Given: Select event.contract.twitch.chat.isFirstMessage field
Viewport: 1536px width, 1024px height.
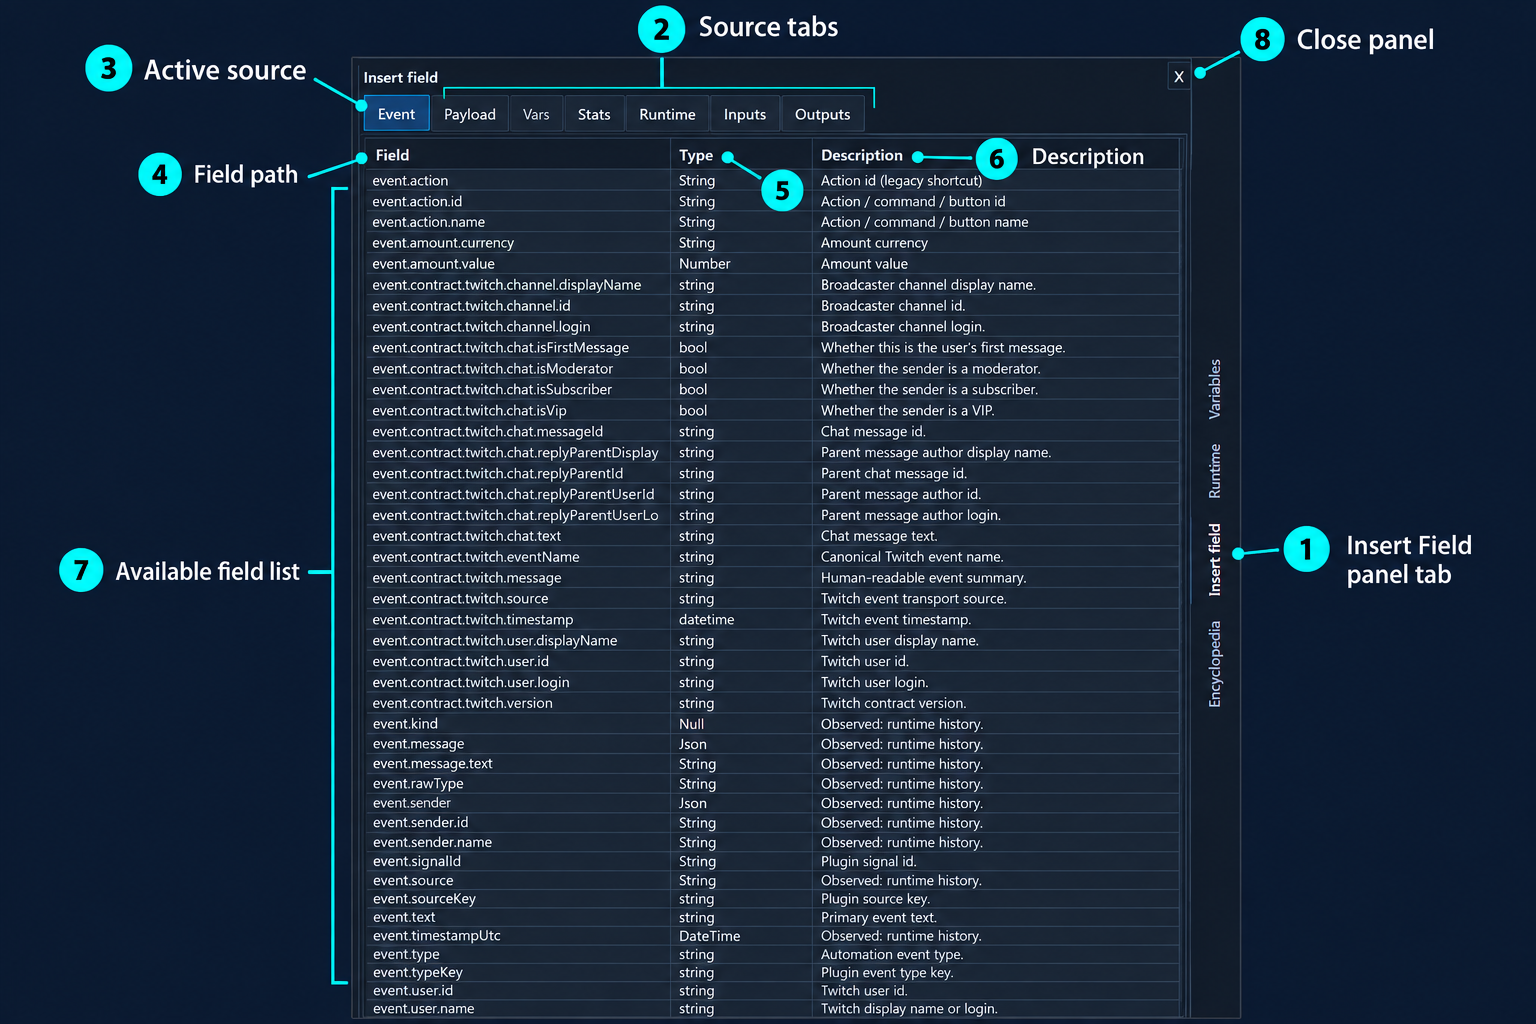Looking at the screenshot, I should pyautogui.click(x=772, y=348).
